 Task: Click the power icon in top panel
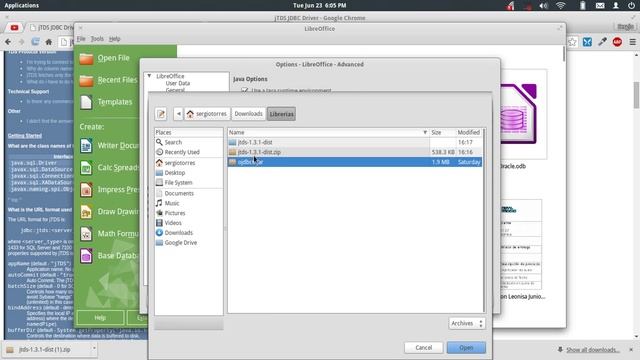631,5
